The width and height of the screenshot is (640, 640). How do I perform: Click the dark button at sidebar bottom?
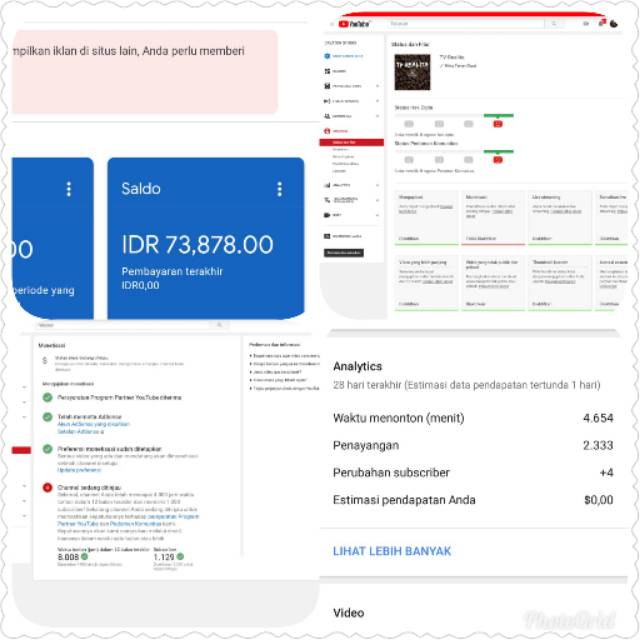point(344,253)
